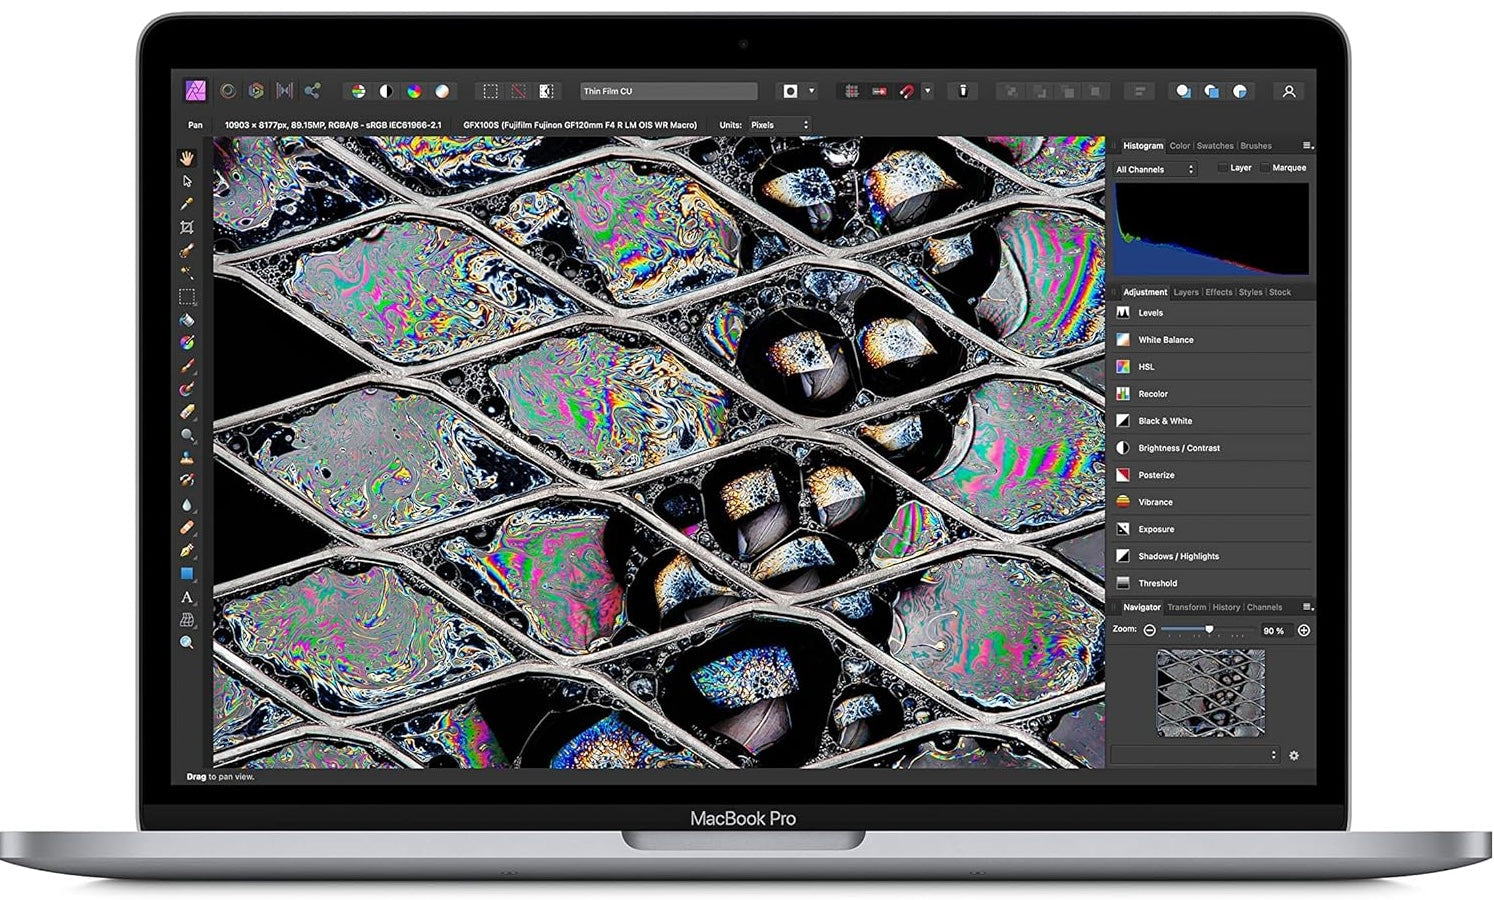This screenshot has width=1494, height=900.
Task: Click the Navigator zoom slider handle
Action: coord(1209,630)
